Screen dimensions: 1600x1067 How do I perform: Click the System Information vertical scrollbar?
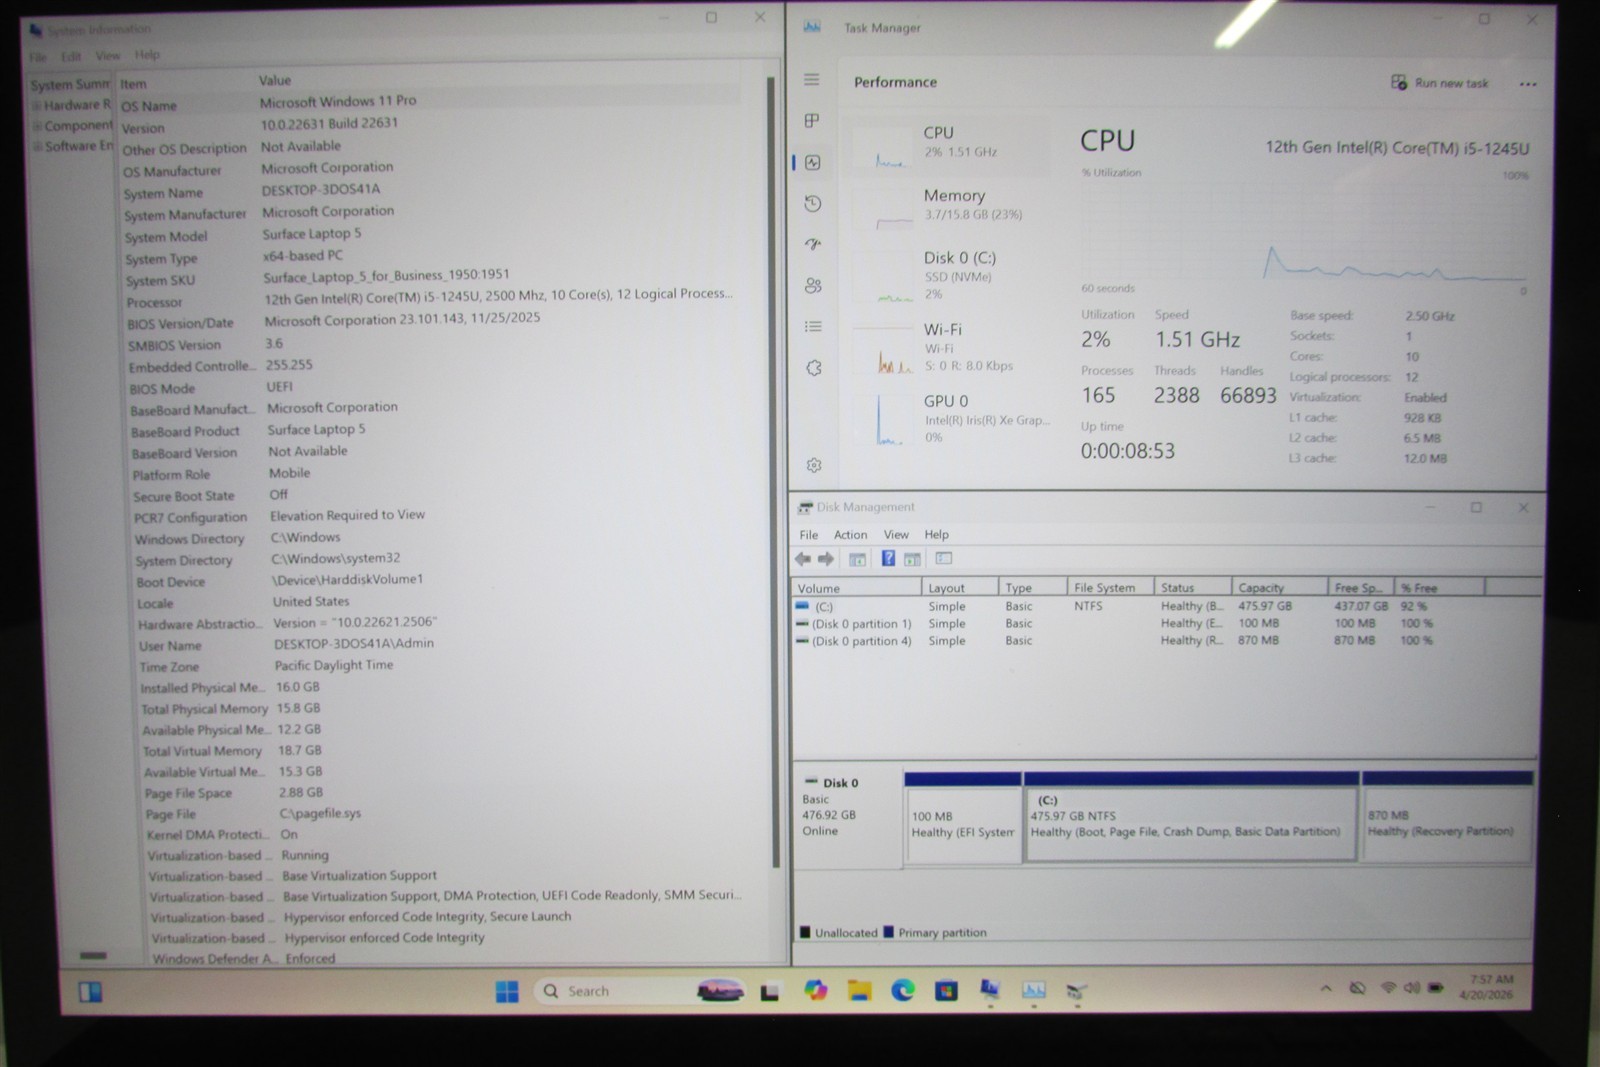771,470
